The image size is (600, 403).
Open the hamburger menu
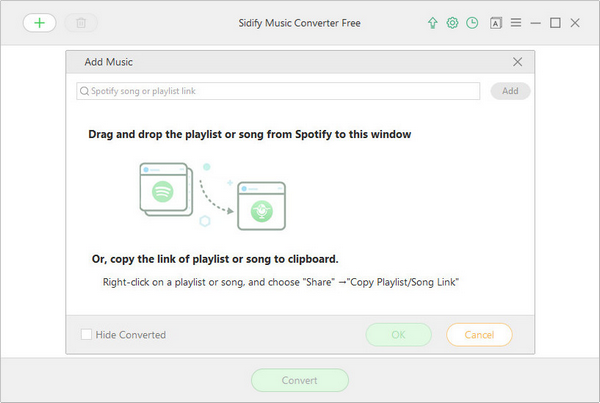[x=516, y=23]
